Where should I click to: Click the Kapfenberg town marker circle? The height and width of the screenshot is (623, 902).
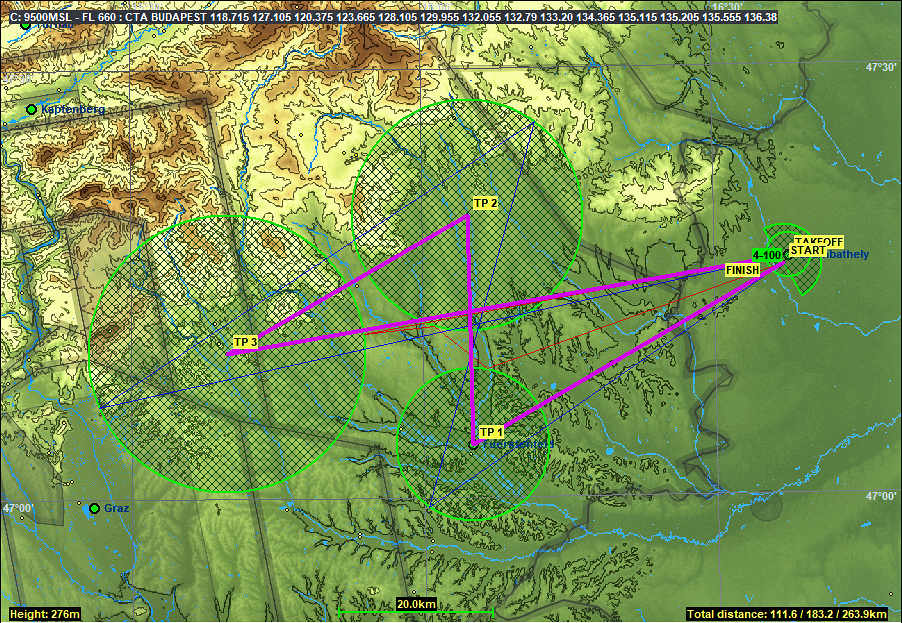pos(32,109)
